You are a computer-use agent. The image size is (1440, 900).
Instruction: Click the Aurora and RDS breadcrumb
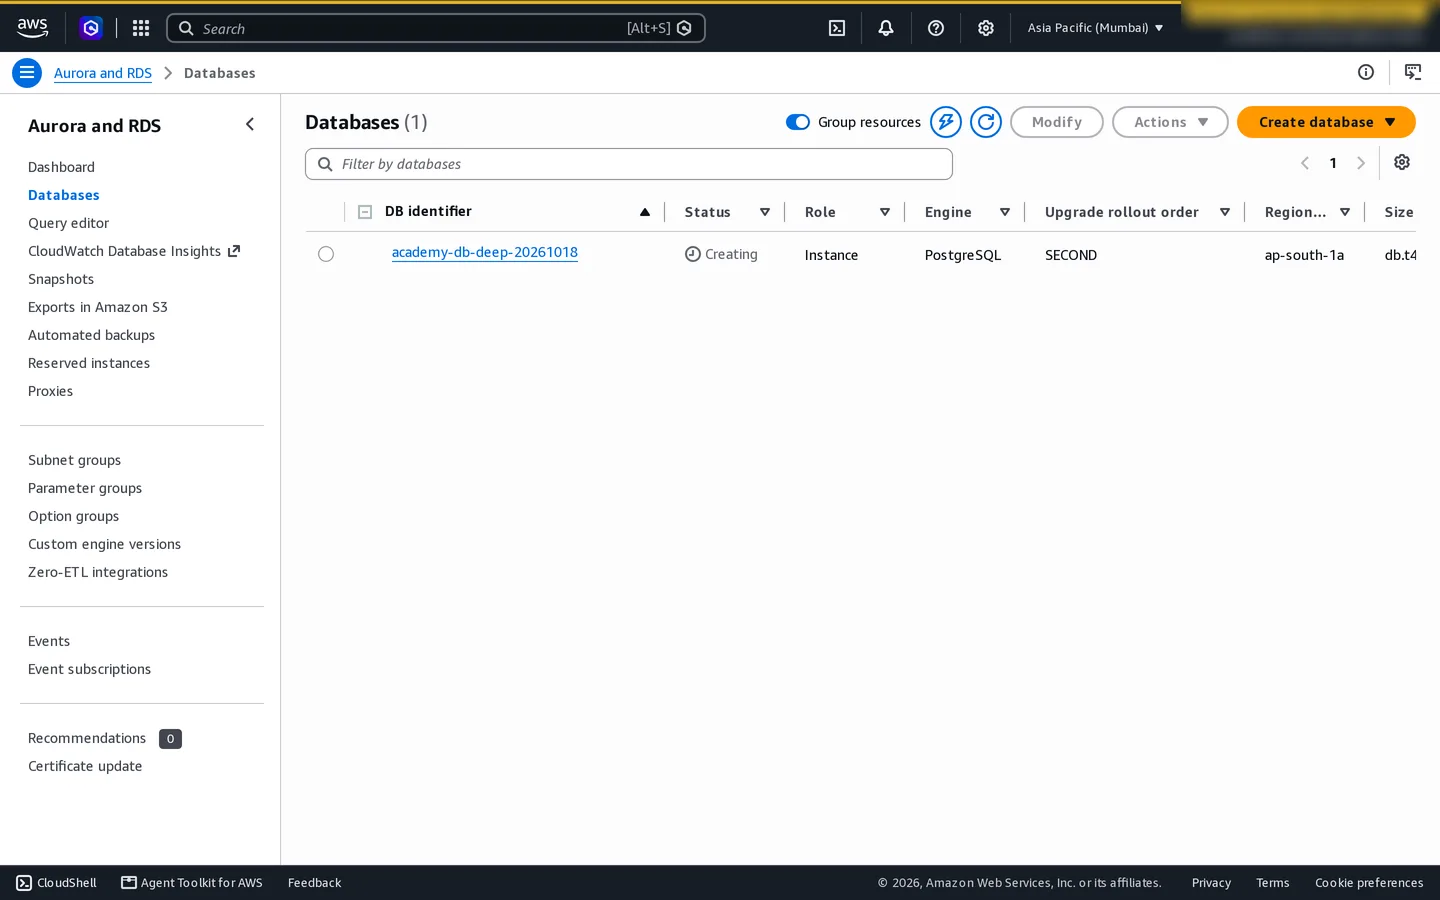click(x=103, y=73)
